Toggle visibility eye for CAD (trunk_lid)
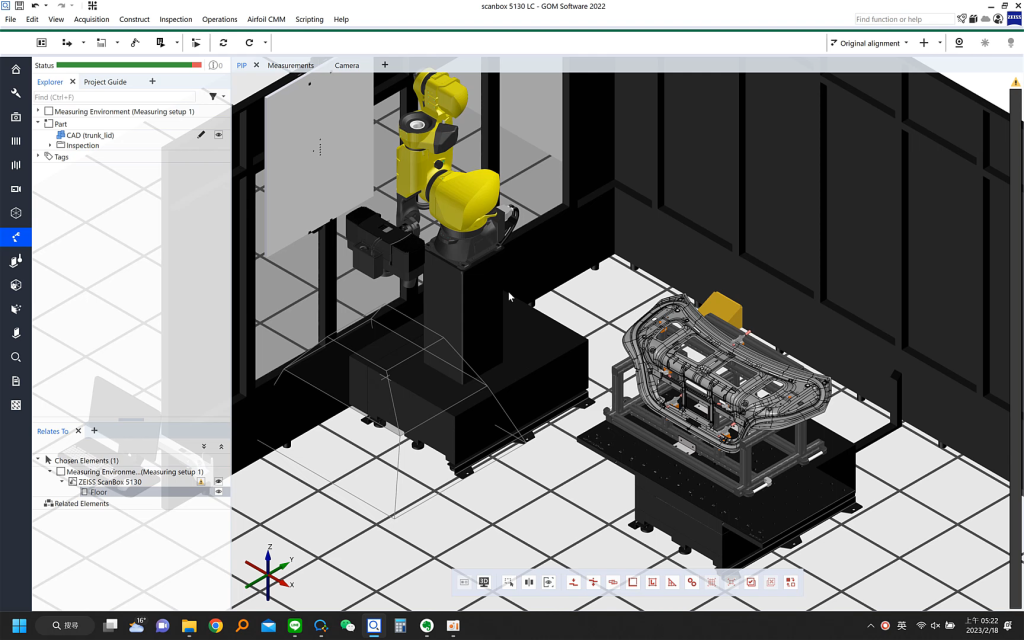The image size is (1024, 640). (x=219, y=135)
